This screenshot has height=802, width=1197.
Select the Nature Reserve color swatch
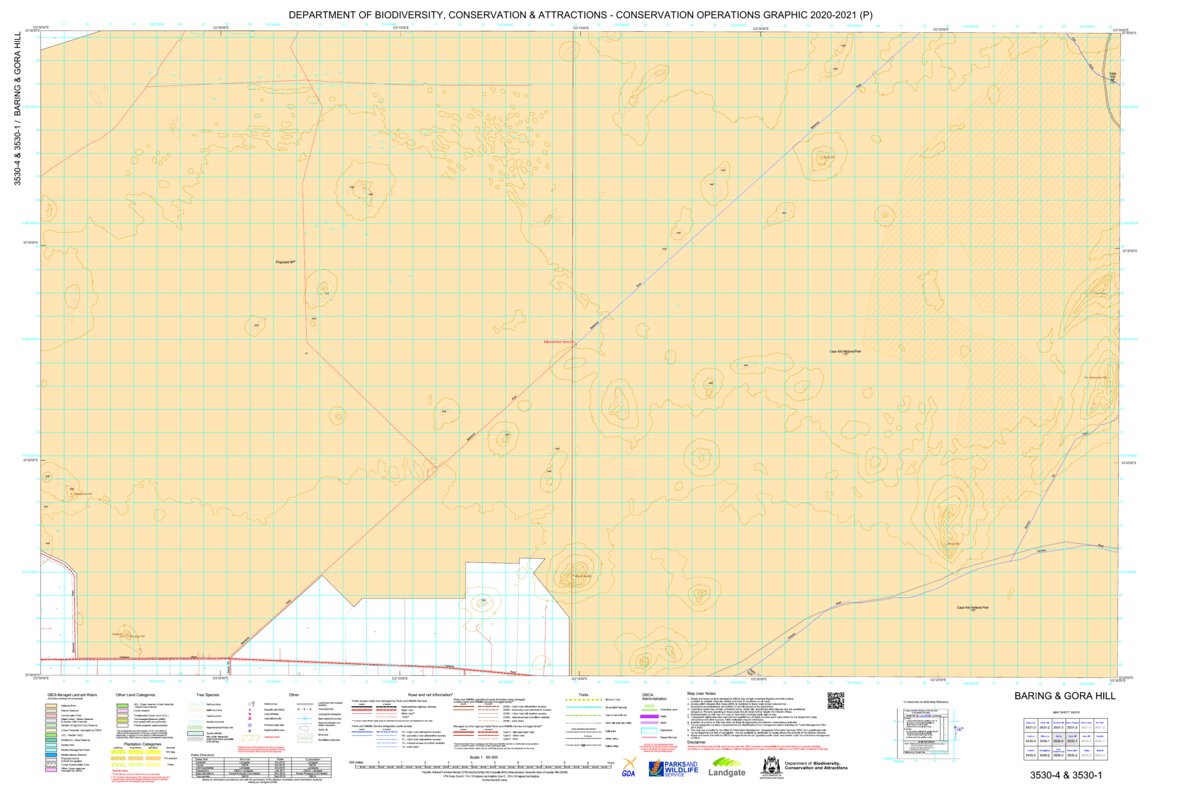click(x=52, y=710)
